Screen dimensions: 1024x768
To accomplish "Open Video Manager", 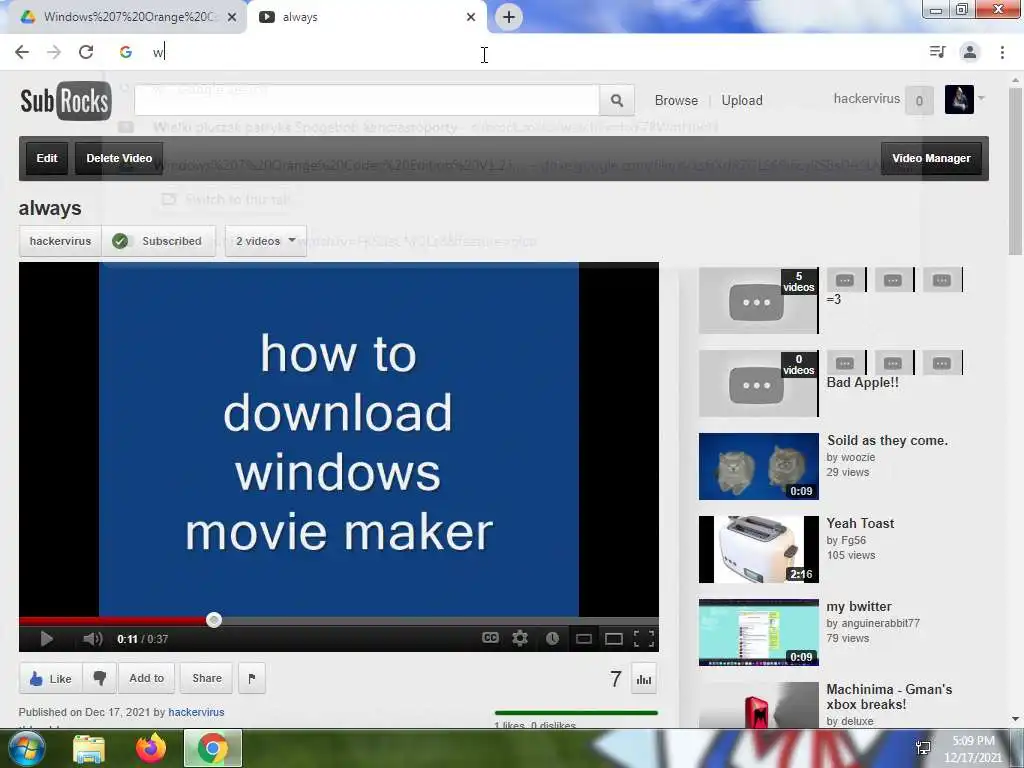I will point(931,158).
